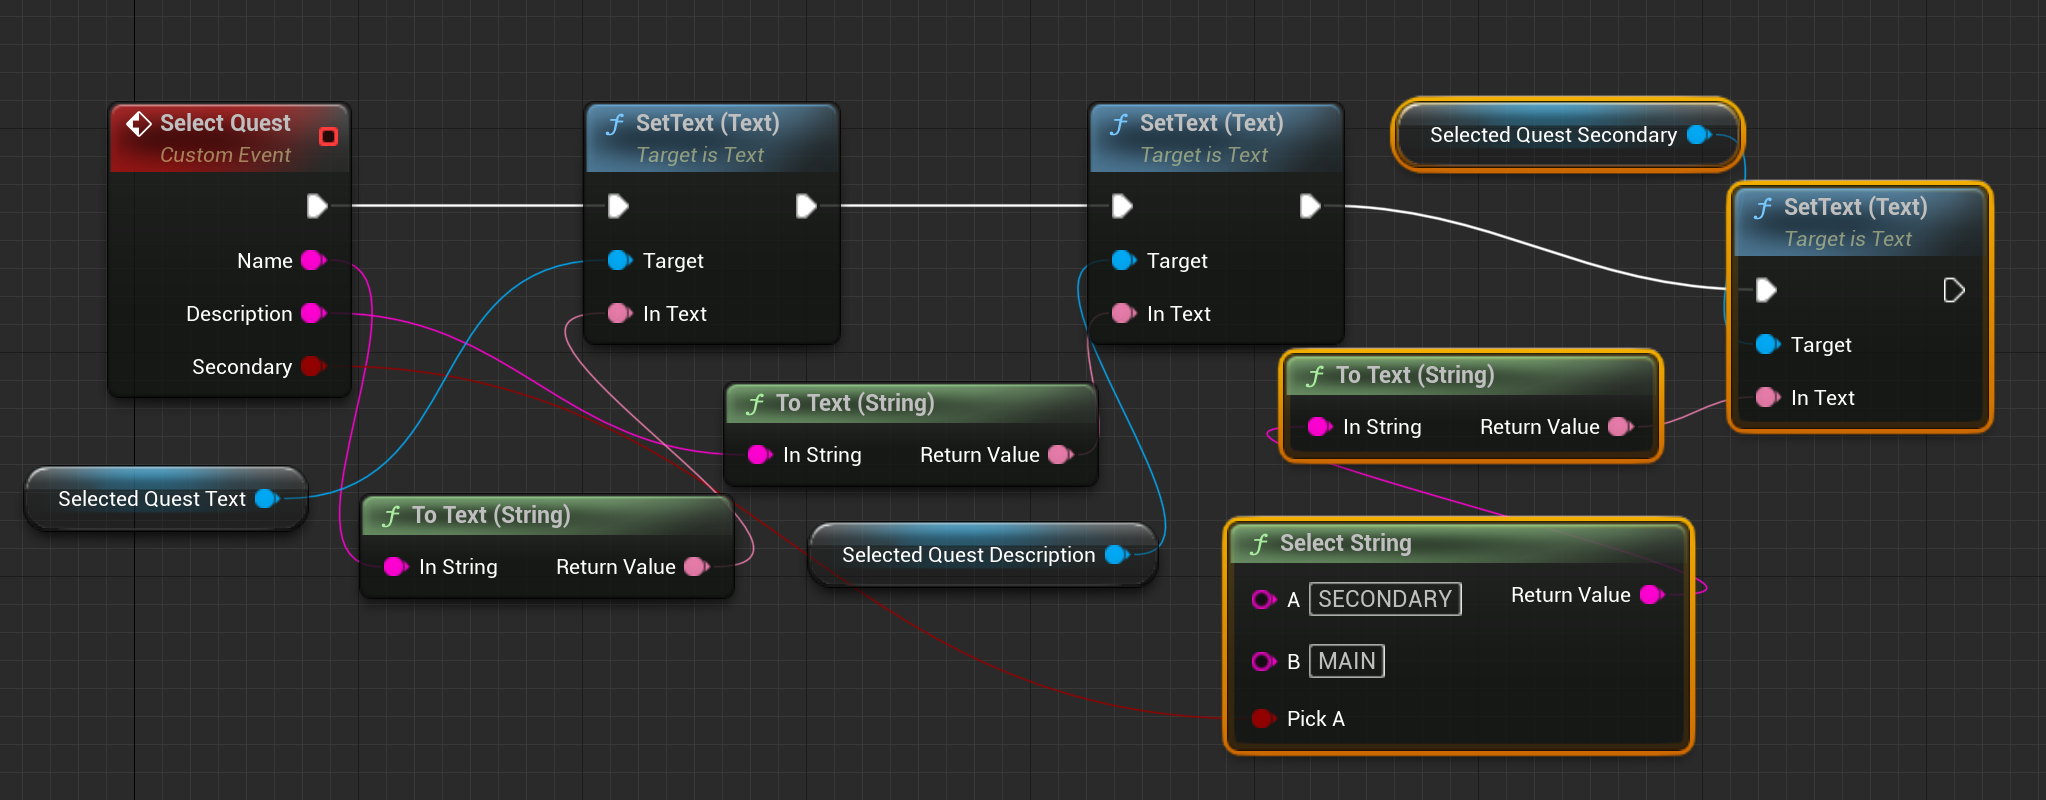Click exec input pin of middle SetText node
2046x800 pixels.
pyautogui.click(x=1122, y=206)
